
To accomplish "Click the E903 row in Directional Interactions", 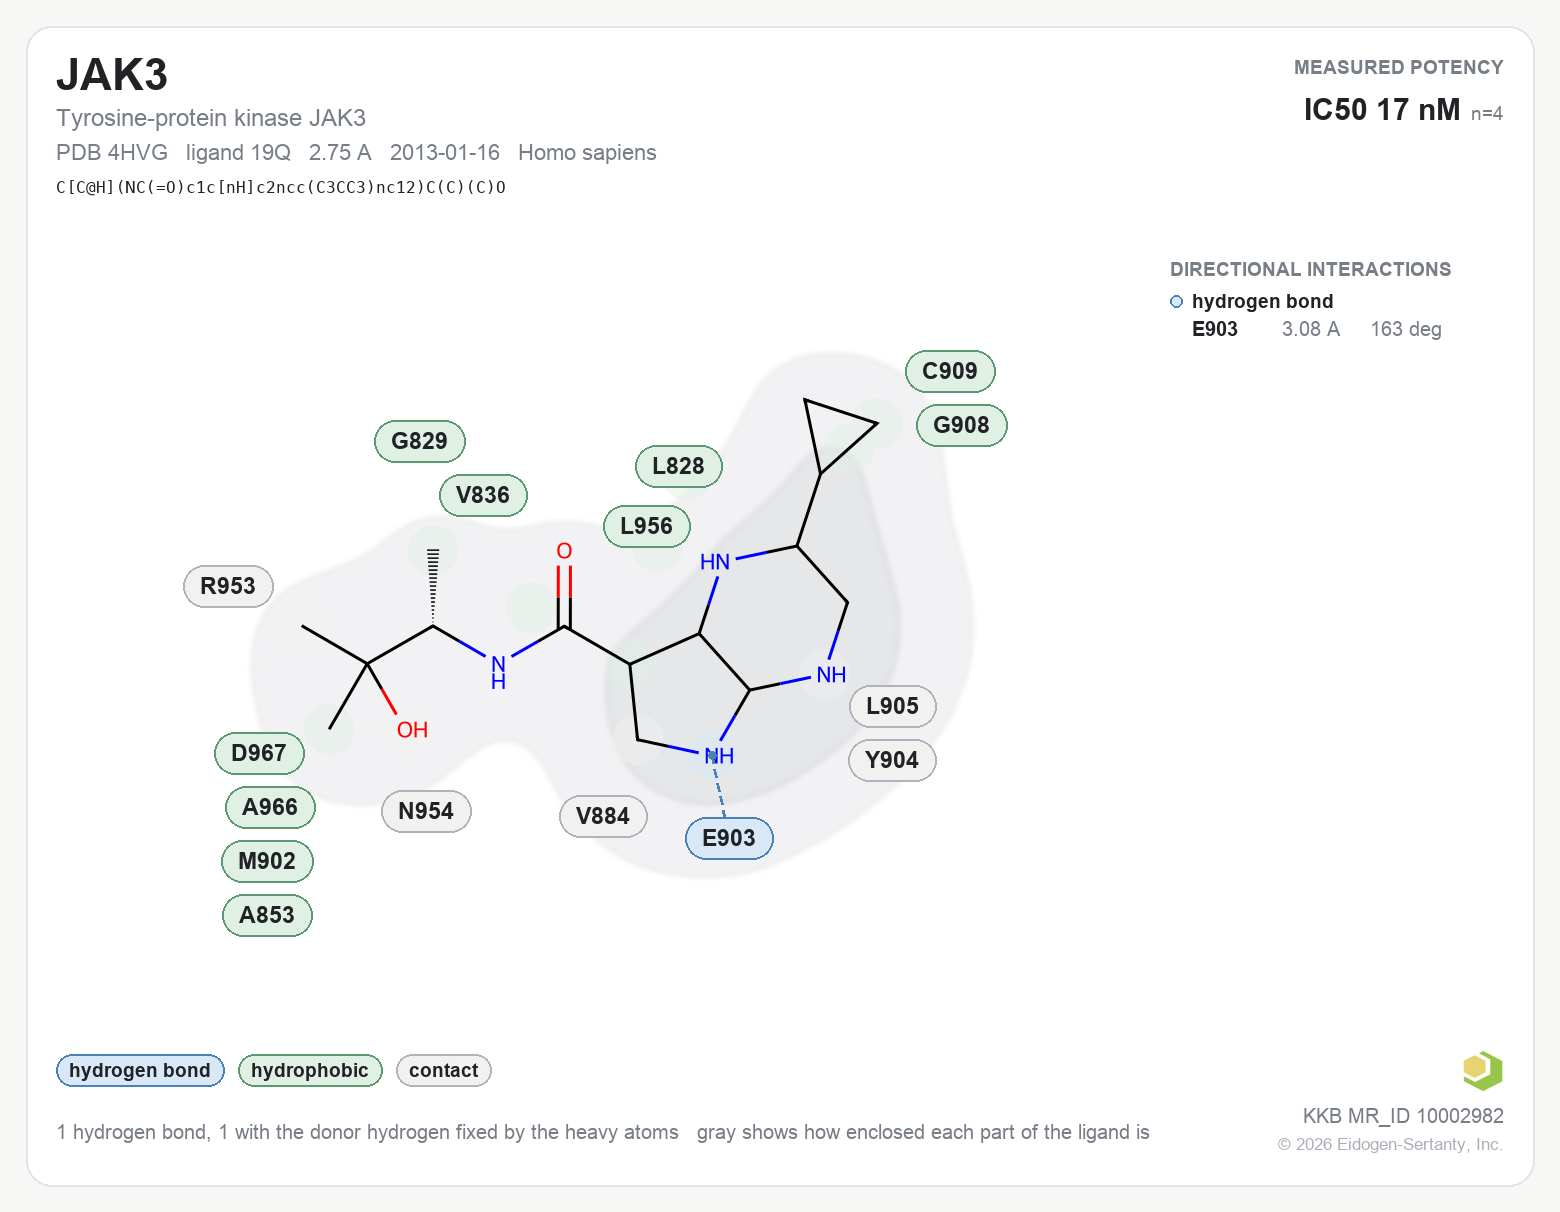I will coord(1316,329).
